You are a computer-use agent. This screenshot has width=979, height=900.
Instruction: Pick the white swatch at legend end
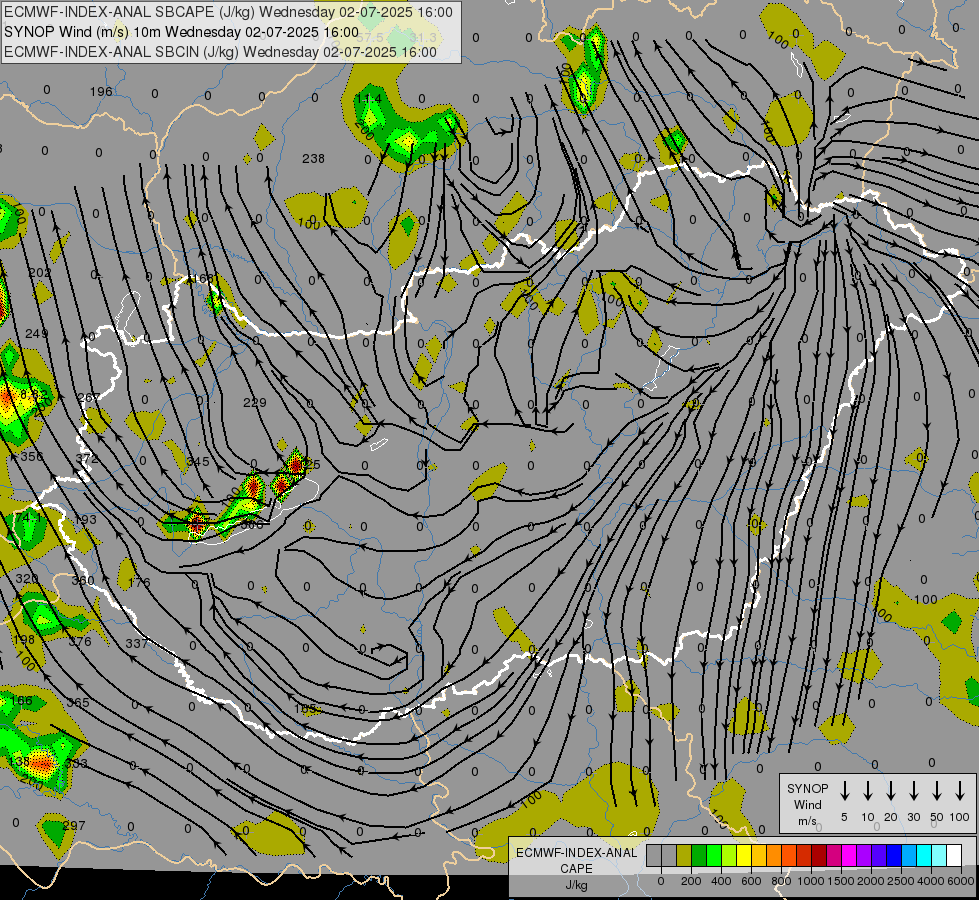tap(954, 856)
